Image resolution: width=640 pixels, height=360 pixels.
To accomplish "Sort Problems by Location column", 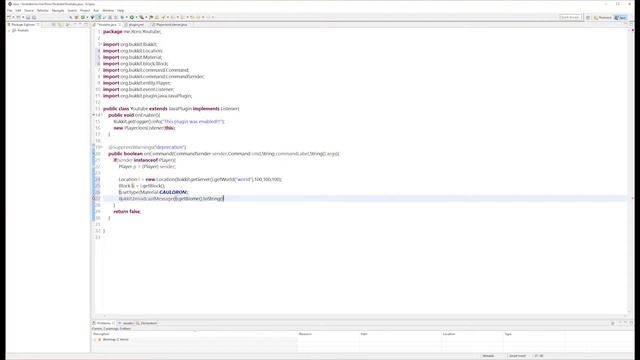I will coord(473,334).
